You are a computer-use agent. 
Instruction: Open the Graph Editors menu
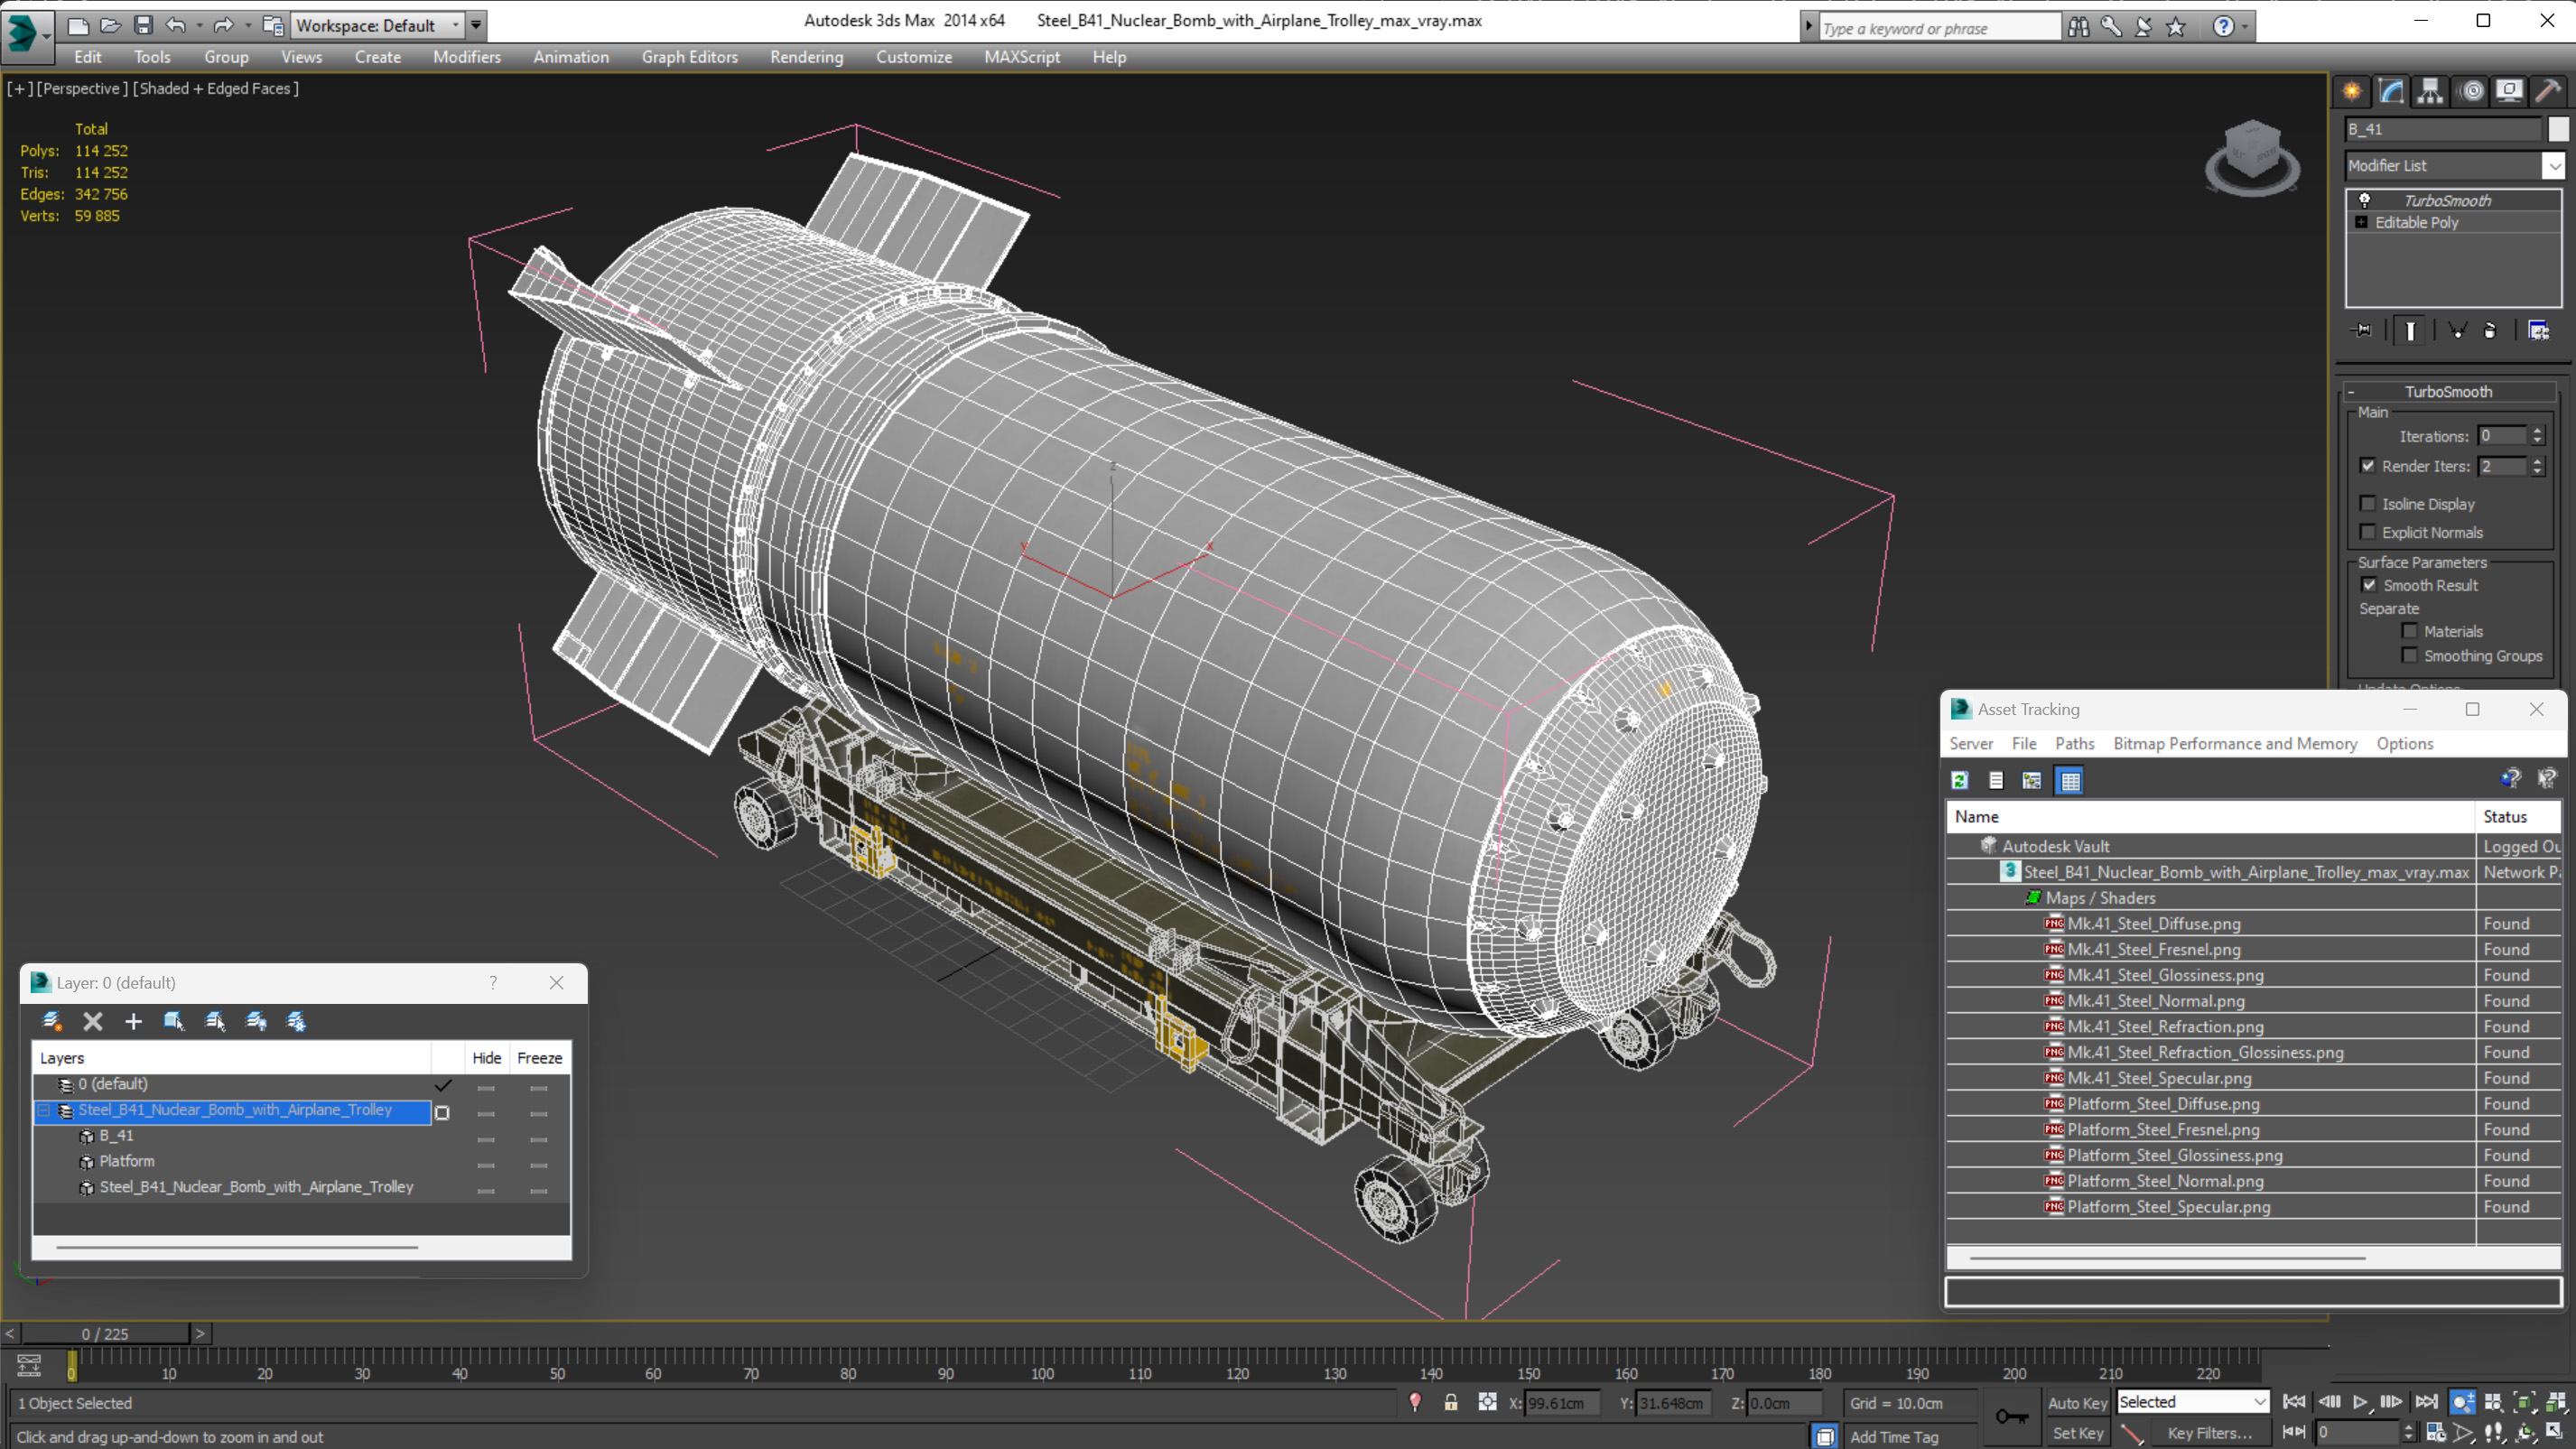click(689, 57)
